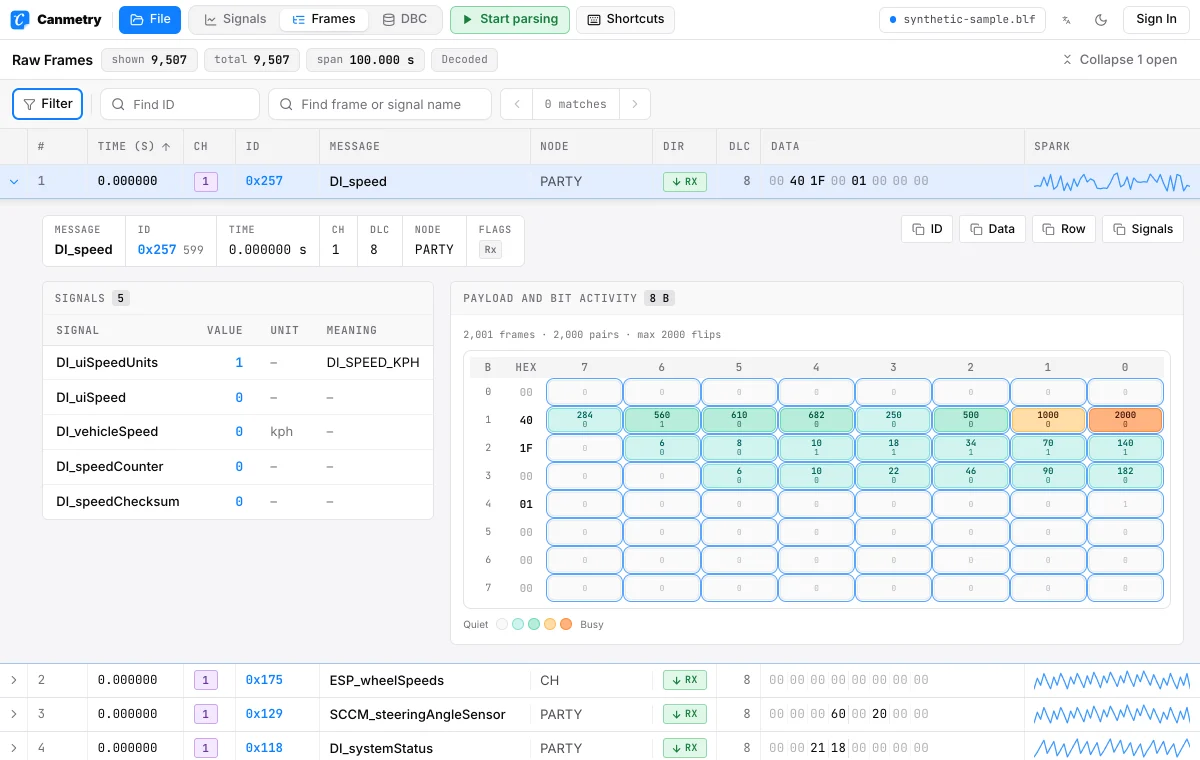Screen dimensions: 1200x760
Task: Focus the Find ID input field
Action: (x=180, y=104)
